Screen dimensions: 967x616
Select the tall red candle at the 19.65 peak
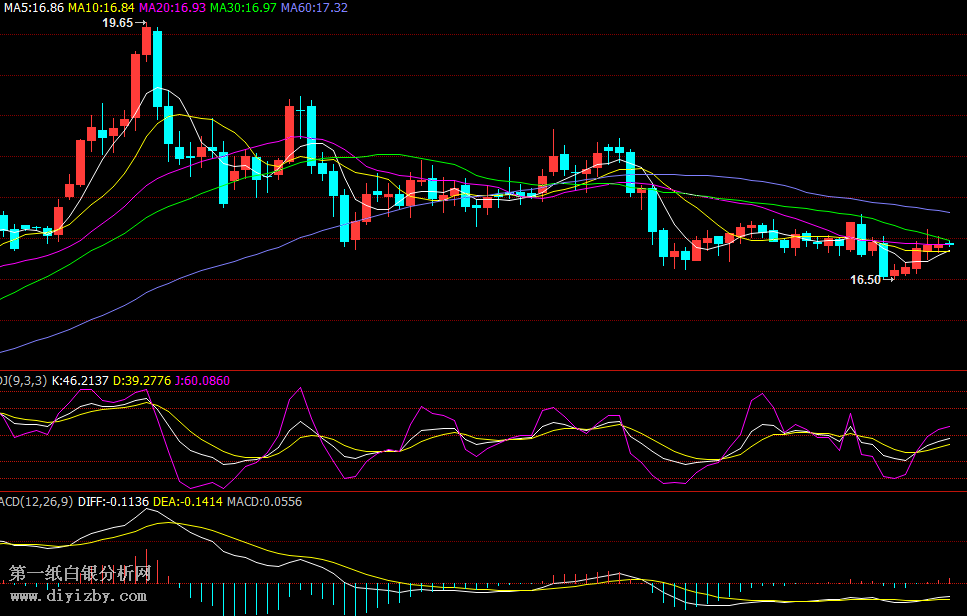[146, 42]
